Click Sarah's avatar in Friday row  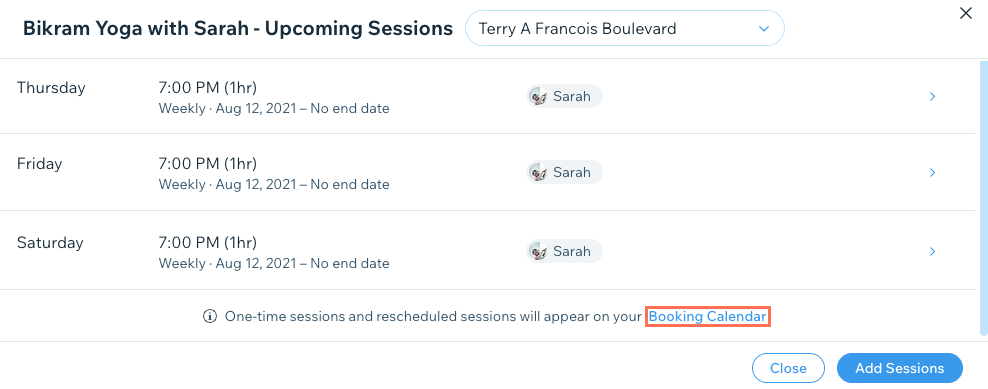coord(537,172)
